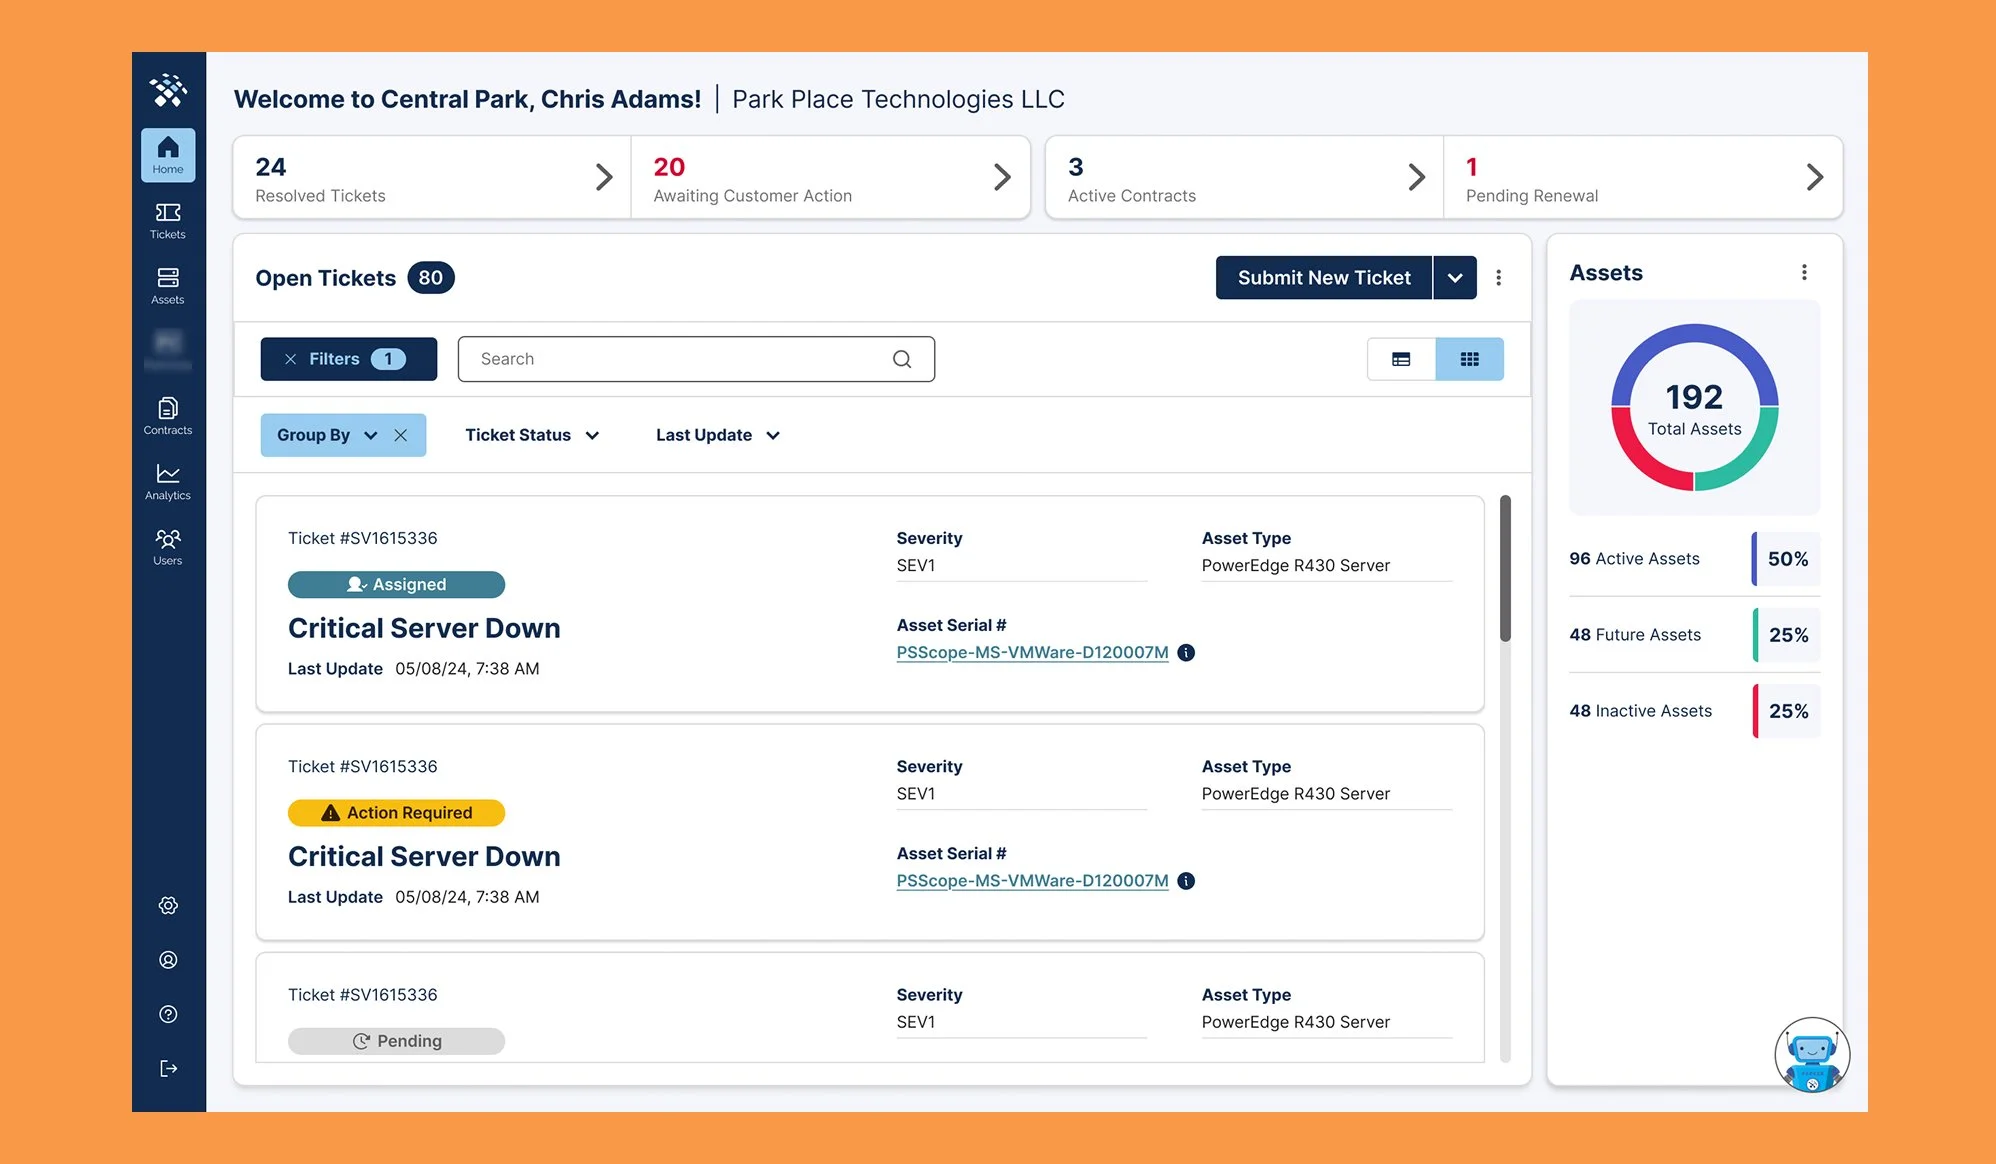Go to Contracts in sidebar
This screenshot has width=1996, height=1164.
168,416
